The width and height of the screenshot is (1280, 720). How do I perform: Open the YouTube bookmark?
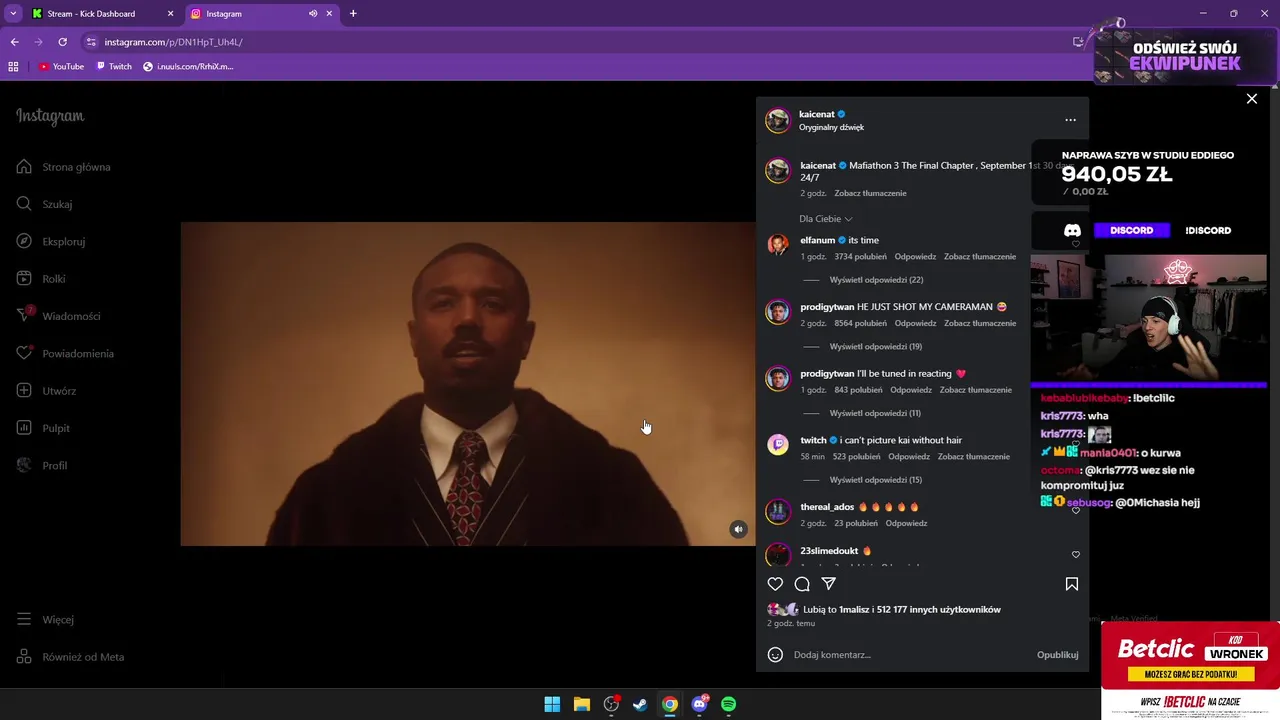[61, 66]
